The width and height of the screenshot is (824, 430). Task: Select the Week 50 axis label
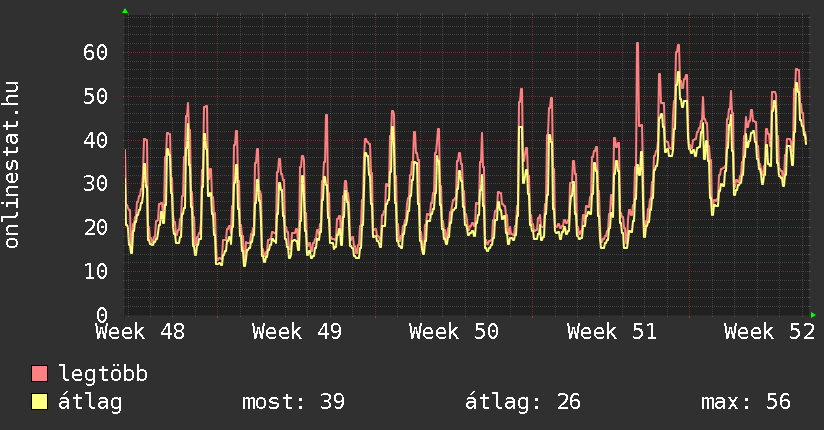[x=454, y=331]
